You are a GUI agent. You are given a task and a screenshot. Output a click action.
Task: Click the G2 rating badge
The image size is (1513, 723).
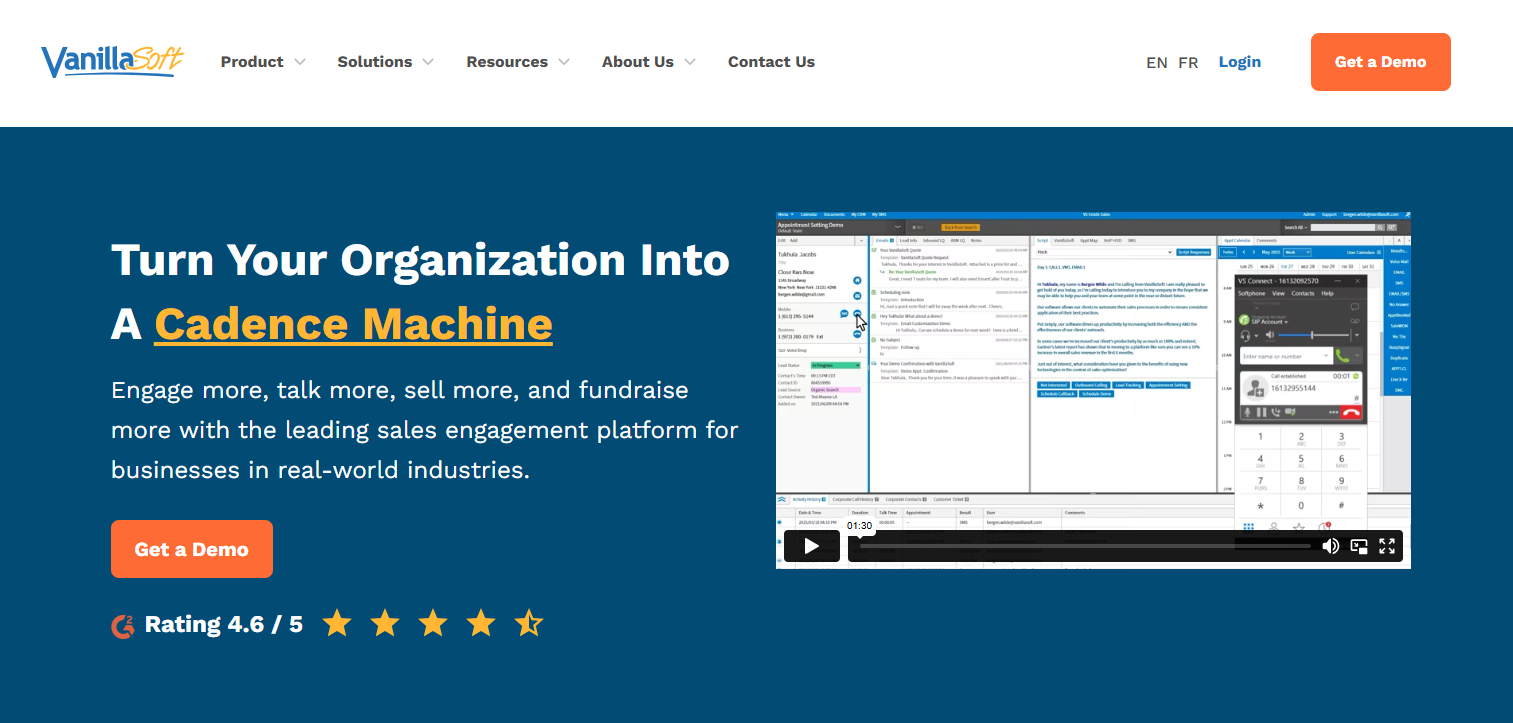[124, 623]
